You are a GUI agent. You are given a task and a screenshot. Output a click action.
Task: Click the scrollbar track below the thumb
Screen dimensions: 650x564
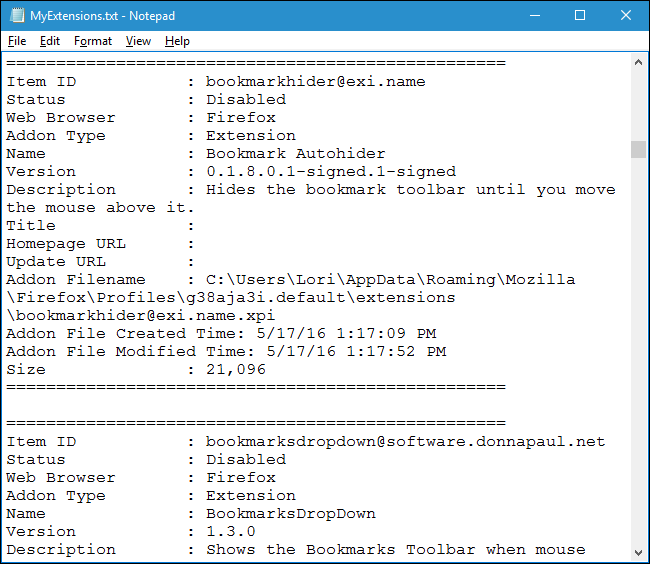tap(638, 350)
